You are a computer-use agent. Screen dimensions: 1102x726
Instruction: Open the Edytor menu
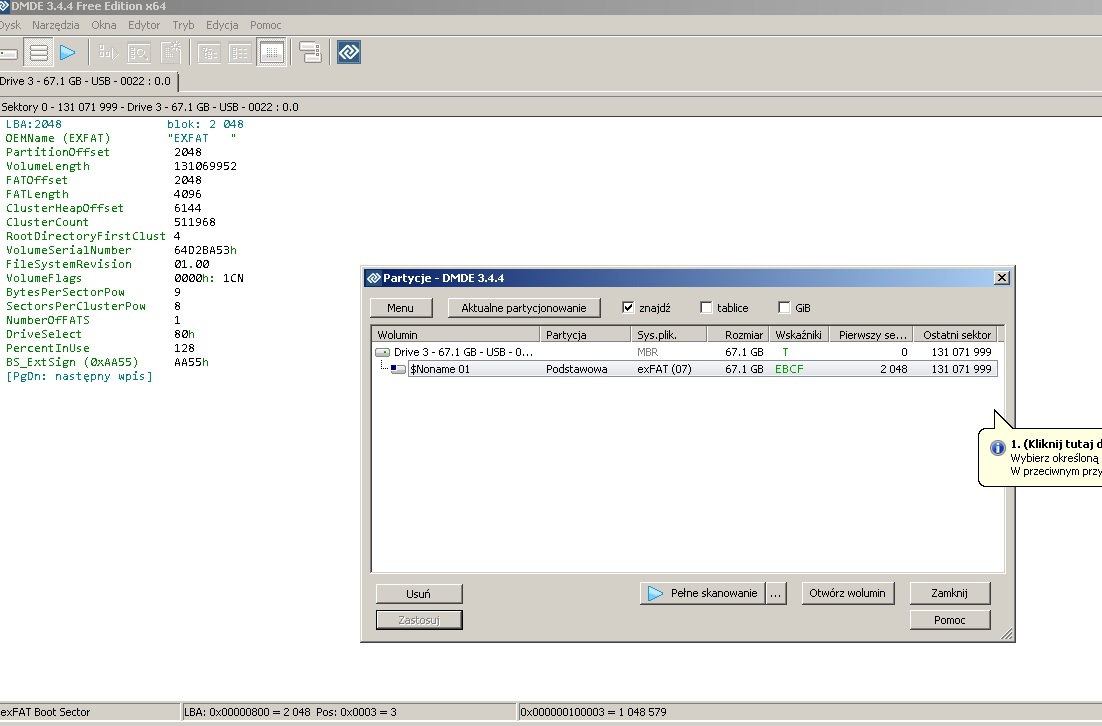[x=144, y=25]
